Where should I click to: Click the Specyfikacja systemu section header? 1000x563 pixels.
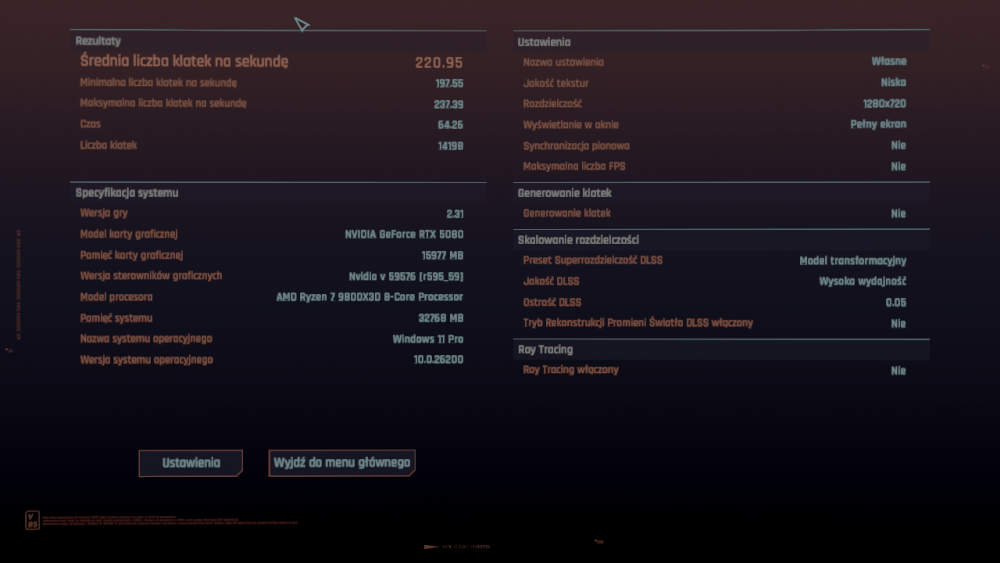click(127, 193)
